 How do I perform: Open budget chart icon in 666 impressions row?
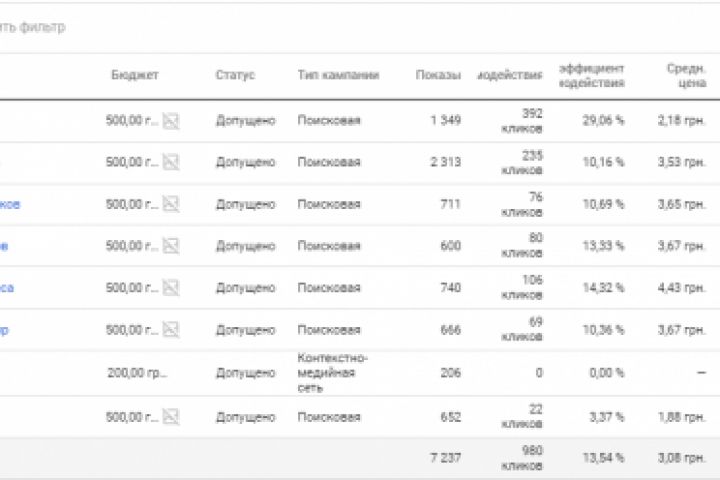171,330
